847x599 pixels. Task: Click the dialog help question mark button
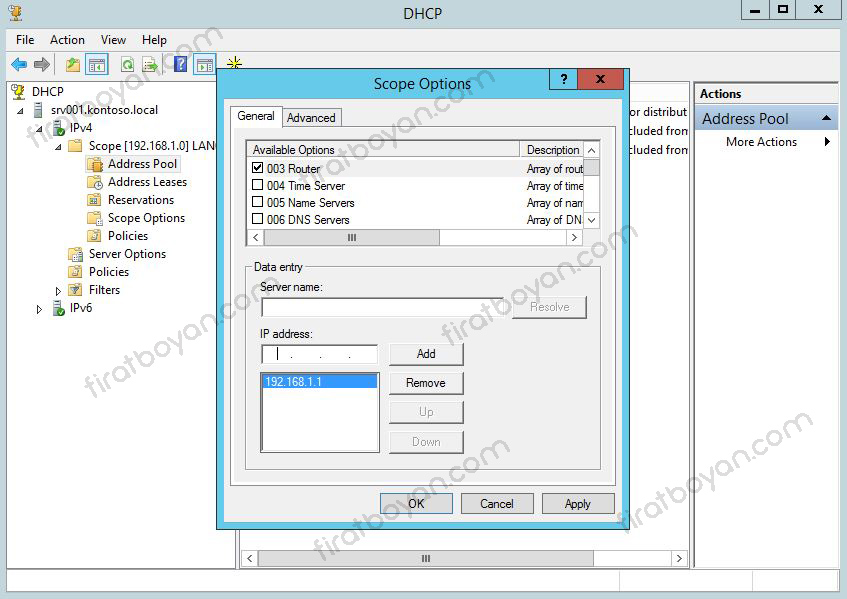[x=563, y=79]
